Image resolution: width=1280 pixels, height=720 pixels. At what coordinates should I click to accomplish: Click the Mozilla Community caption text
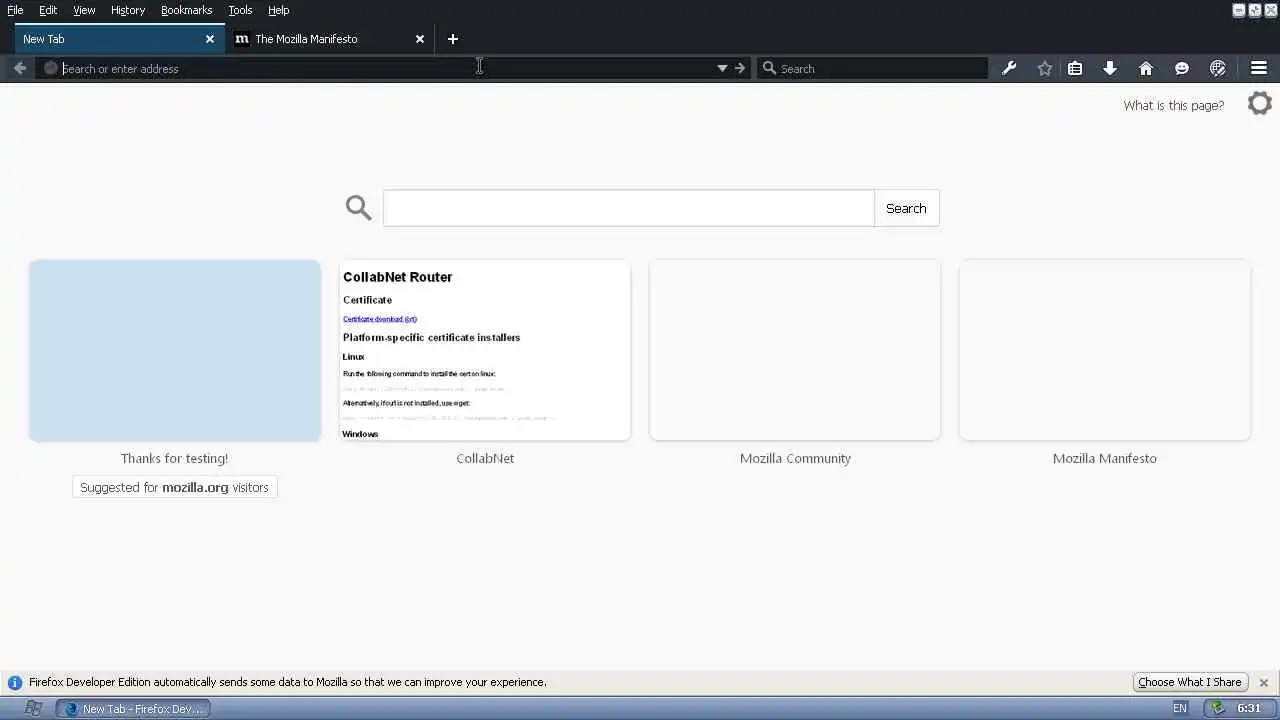(x=795, y=458)
